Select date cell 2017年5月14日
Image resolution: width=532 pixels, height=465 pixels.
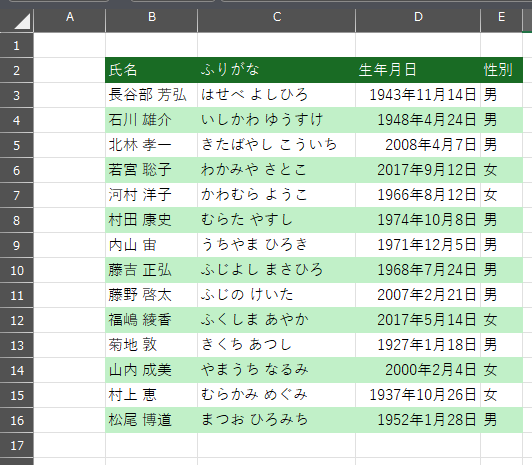coord(418,320)
